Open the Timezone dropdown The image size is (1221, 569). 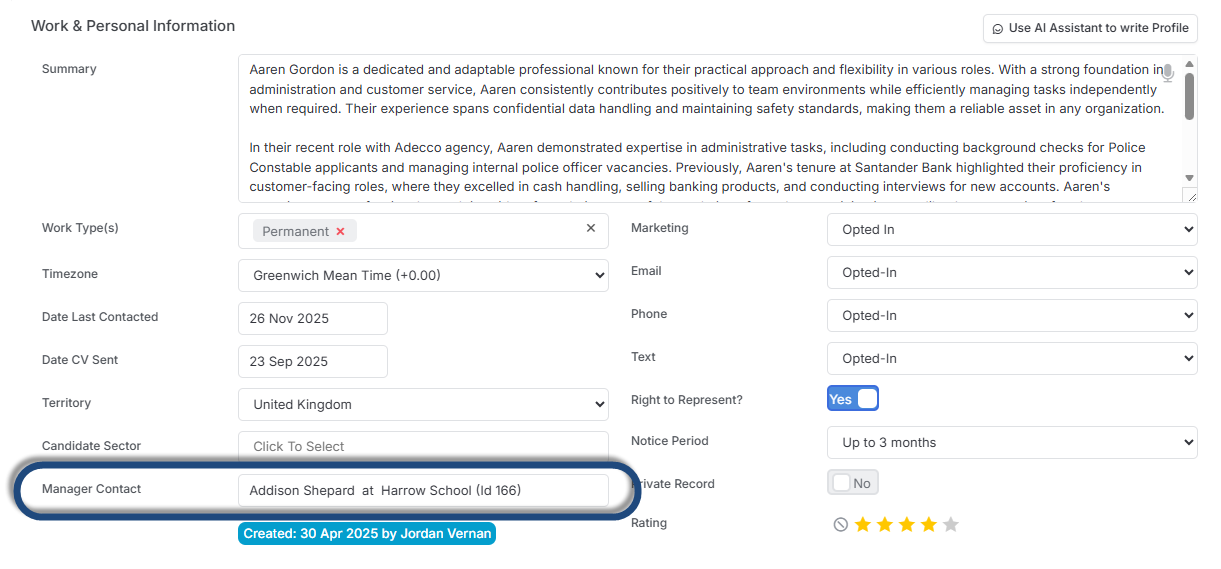point(423,275)
